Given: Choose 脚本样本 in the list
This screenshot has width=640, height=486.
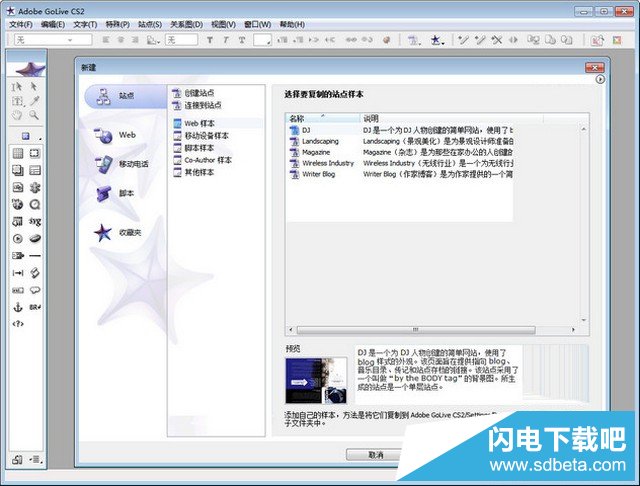Looking at the screenshot, I should [x=193, y=148].
